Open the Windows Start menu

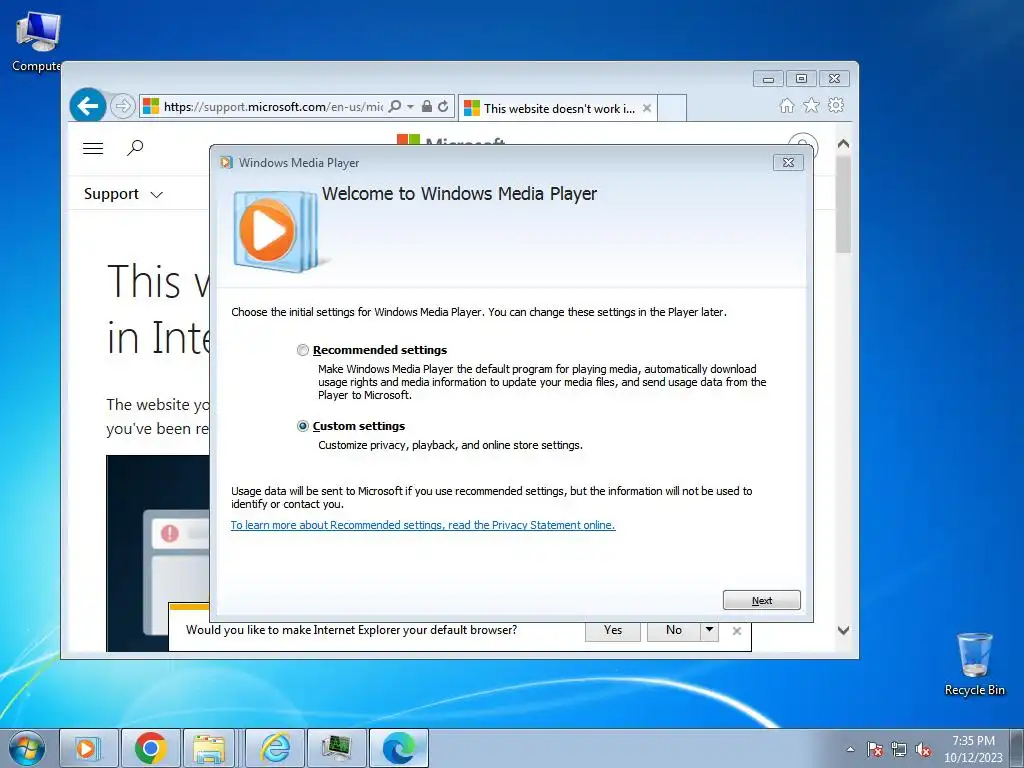click(27, 748)
